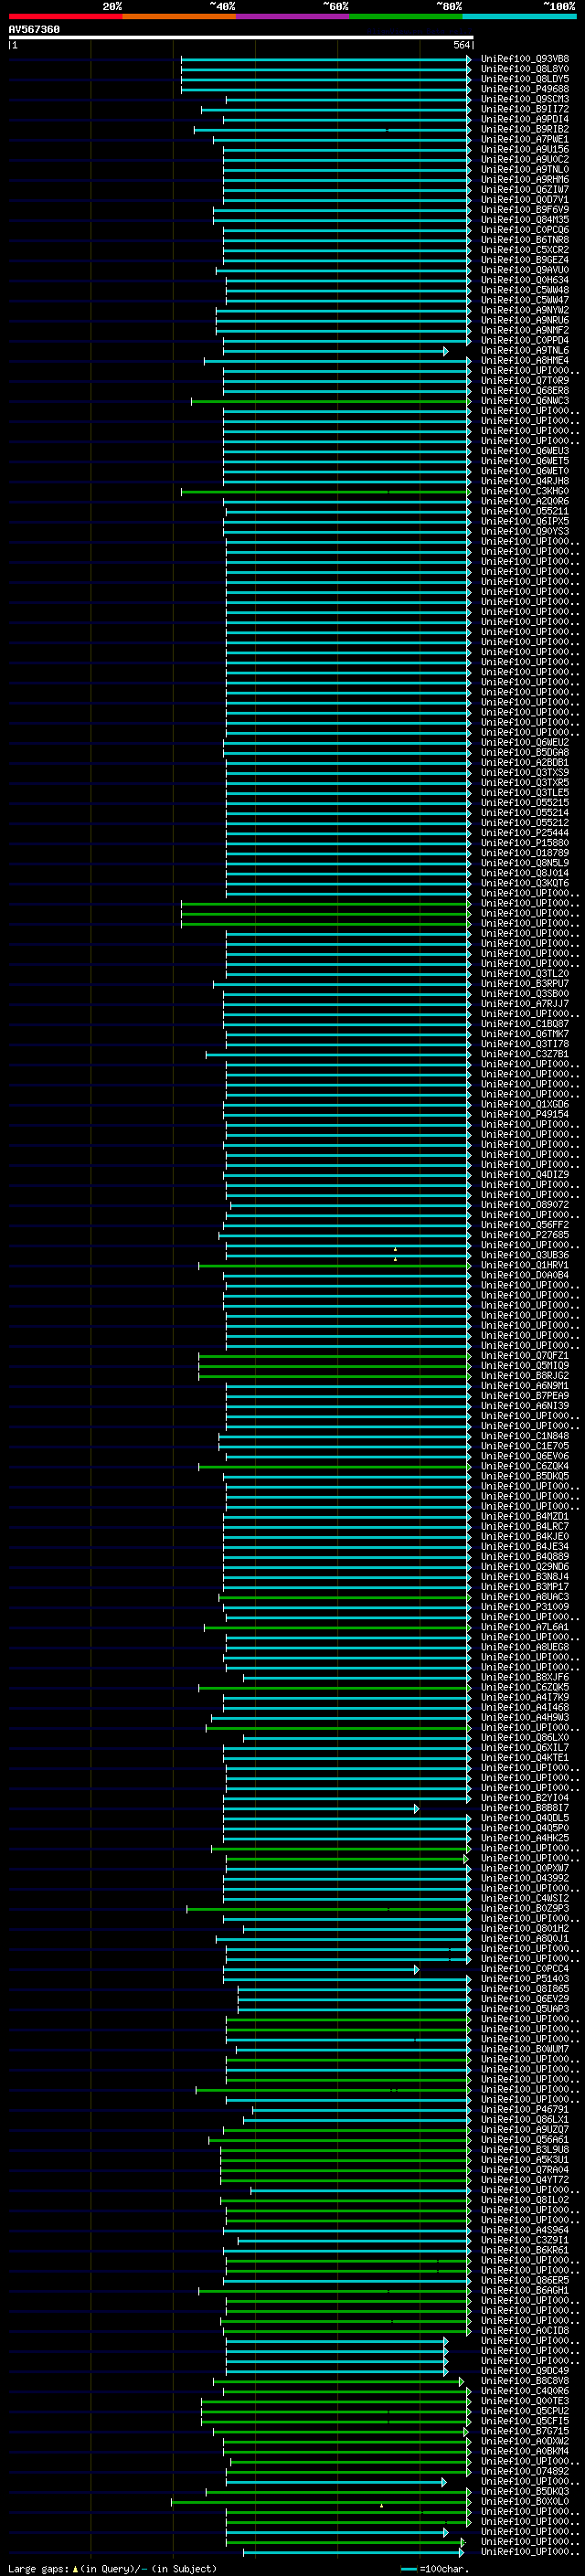Click the orange ~40% identity legend segment
The width and height of the screenshot is (585, 2576).
coord(179,16)
